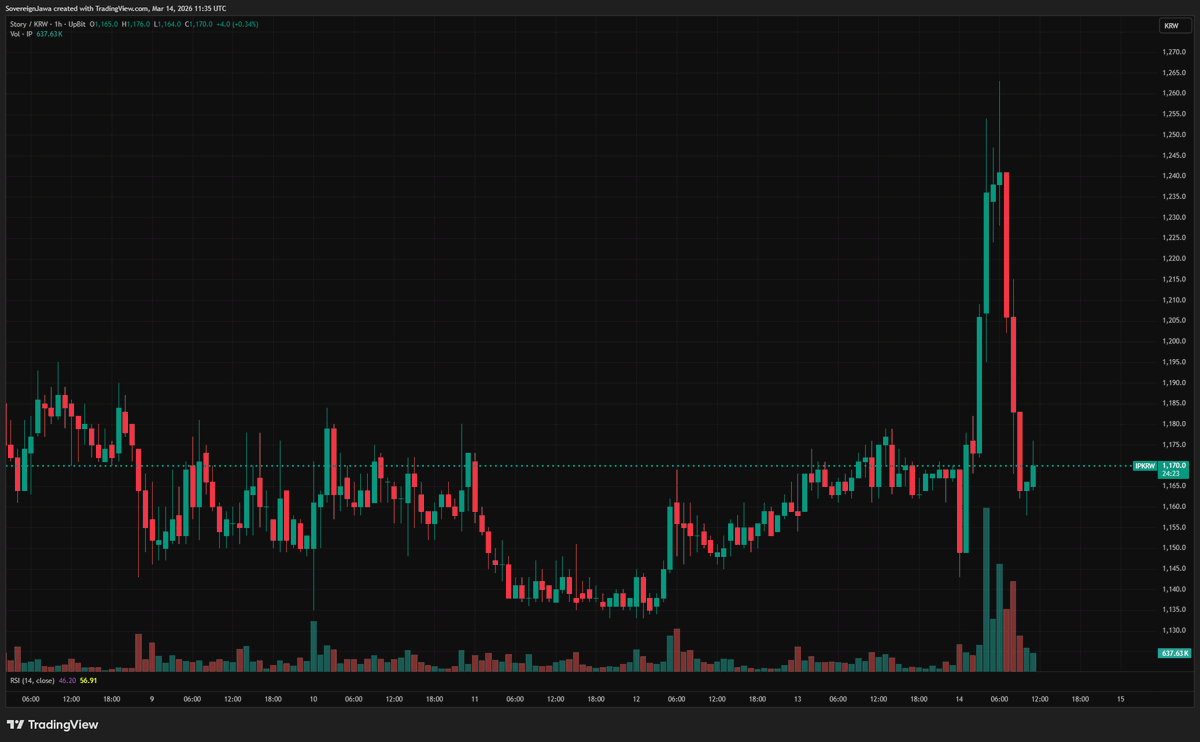Click the RSI (14, close) indicator label
Screen dimensions: 1200x742
tap(32, 680)
